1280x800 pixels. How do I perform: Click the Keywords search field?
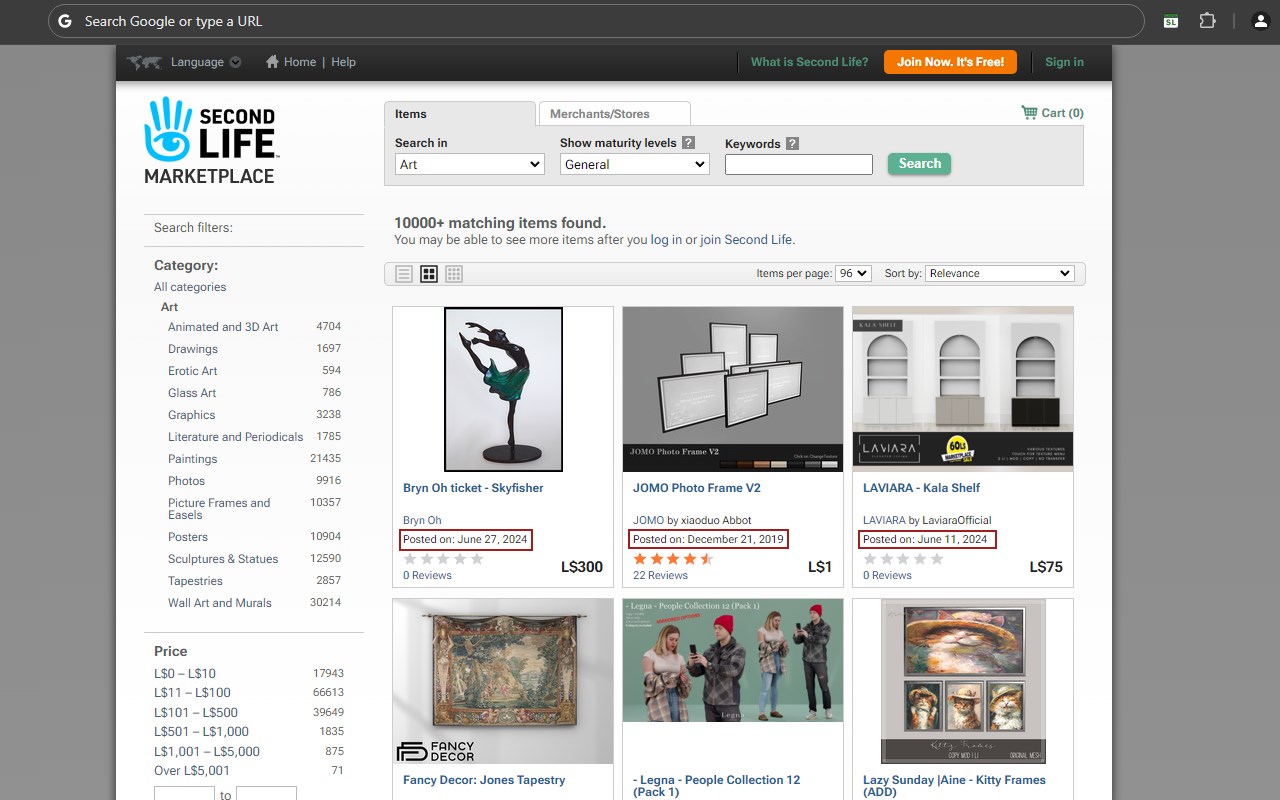click(x=799, y=164)
